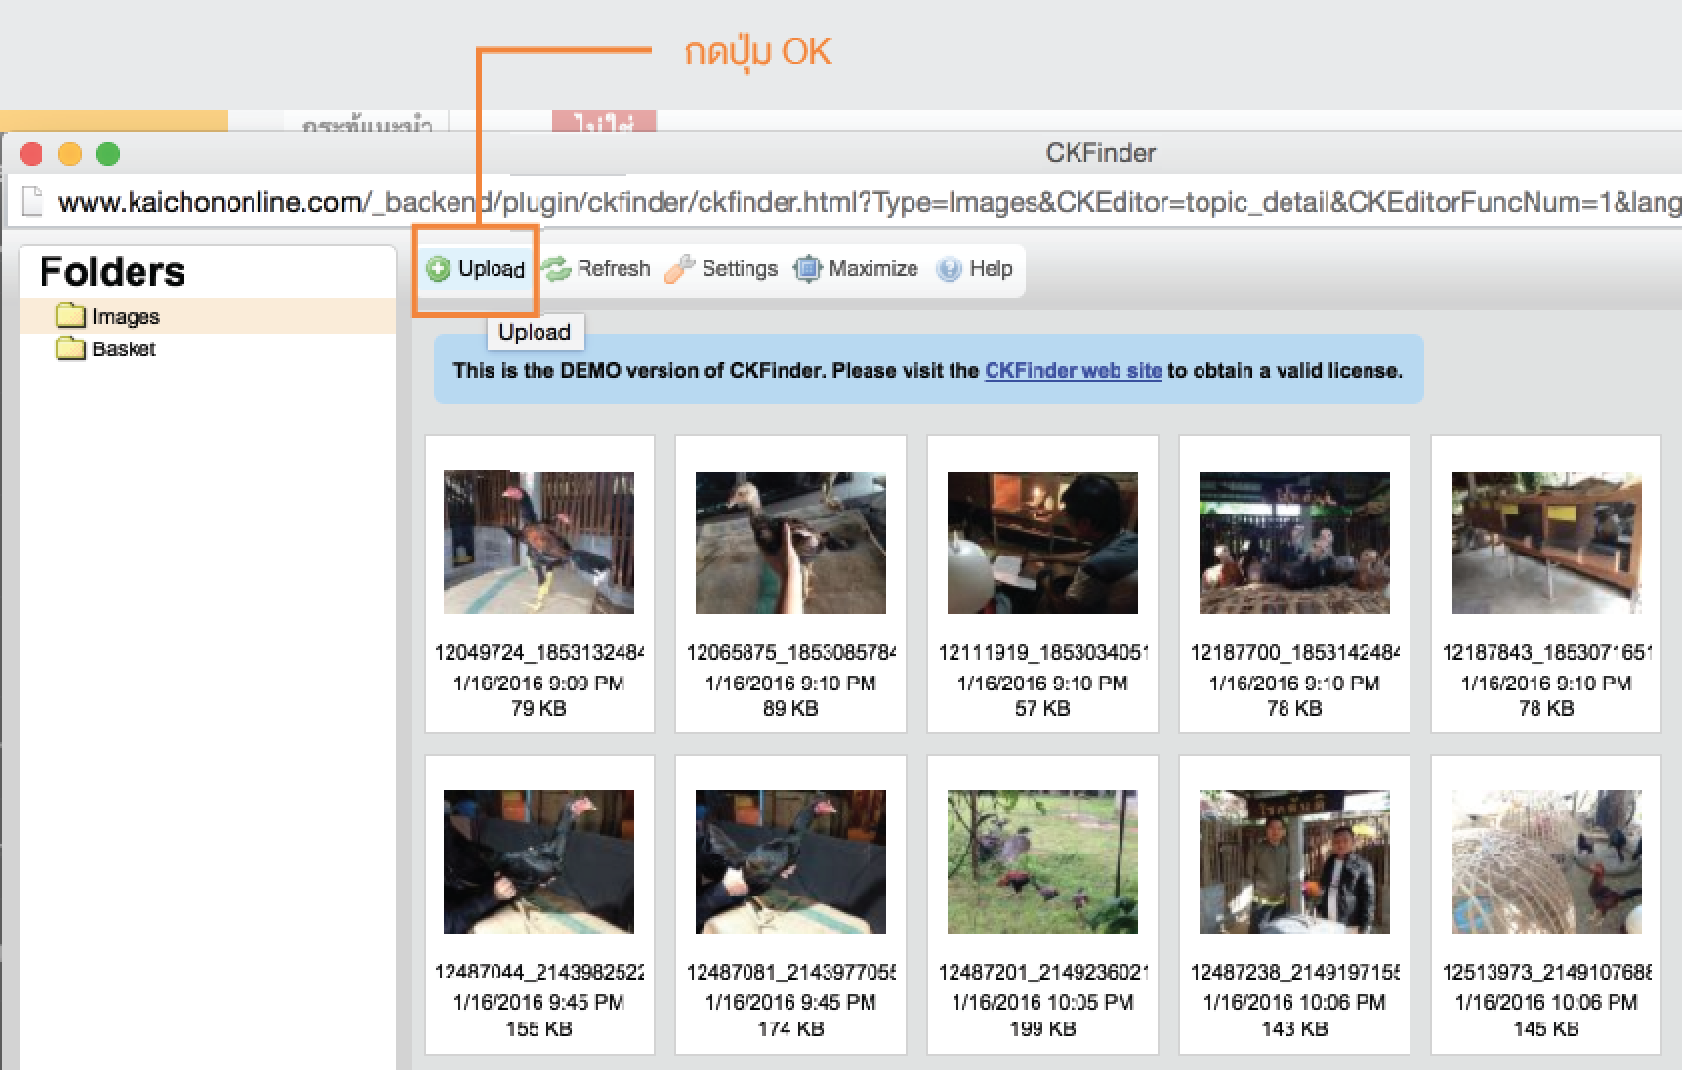Select the 199 KB image 12487201
This screenshot has width=1682, height=1070.
click(x=1042, y=861)
